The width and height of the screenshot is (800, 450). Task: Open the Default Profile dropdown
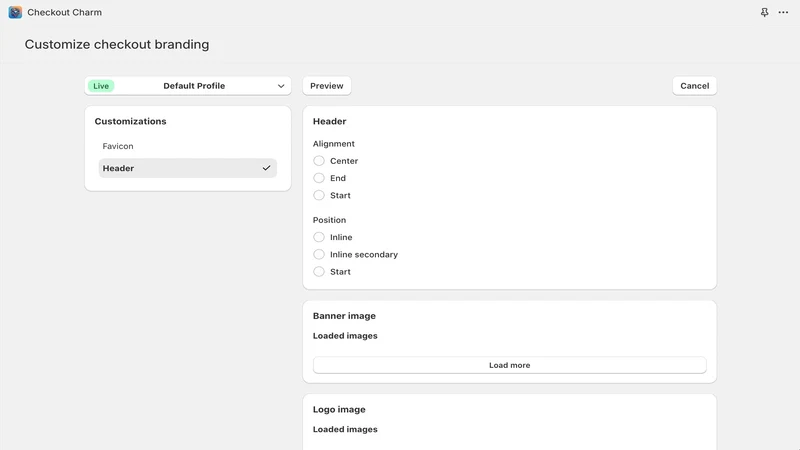click(188, 86)
